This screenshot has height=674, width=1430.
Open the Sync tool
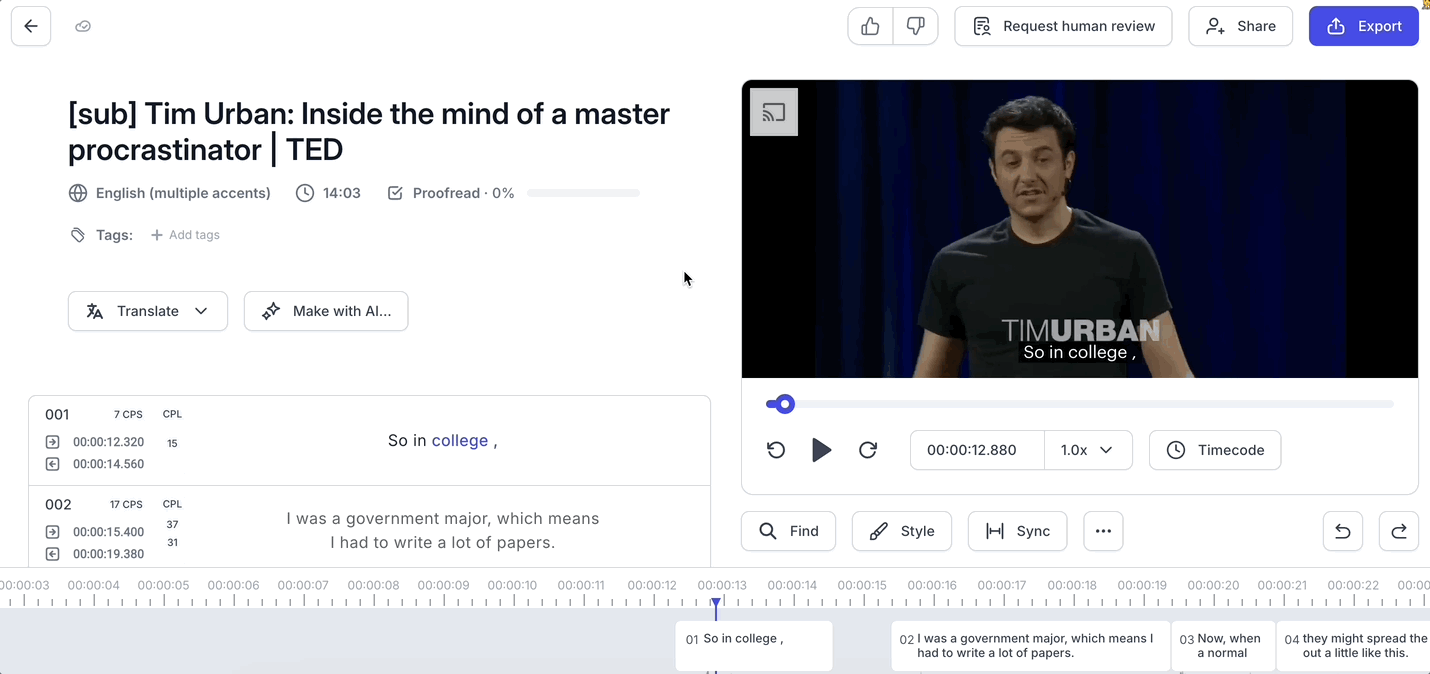[x=1017, y=531]
